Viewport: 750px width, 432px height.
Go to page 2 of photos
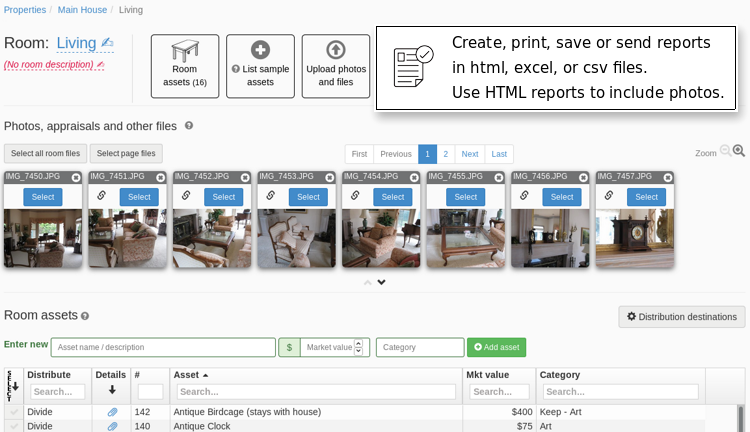click(x=445, y=154)
